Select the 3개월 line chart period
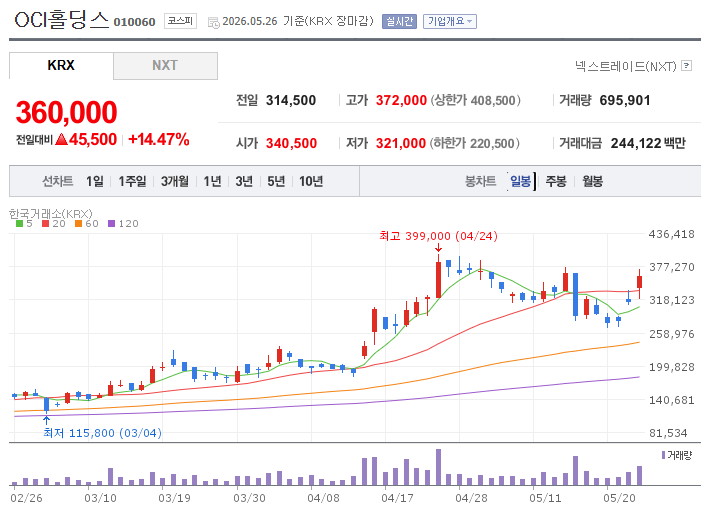The image size is (701, 507). (174, 181)
